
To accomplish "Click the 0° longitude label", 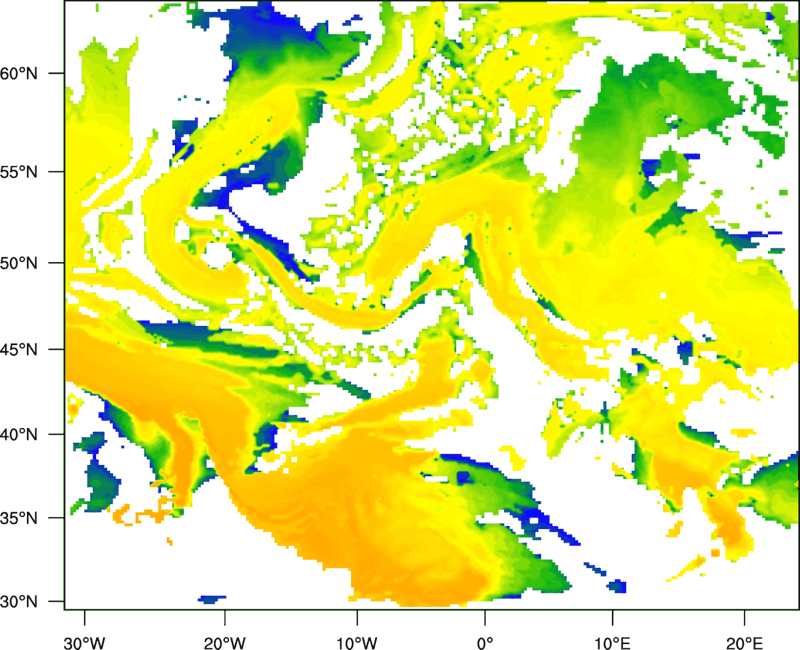I will pos(485,643).
